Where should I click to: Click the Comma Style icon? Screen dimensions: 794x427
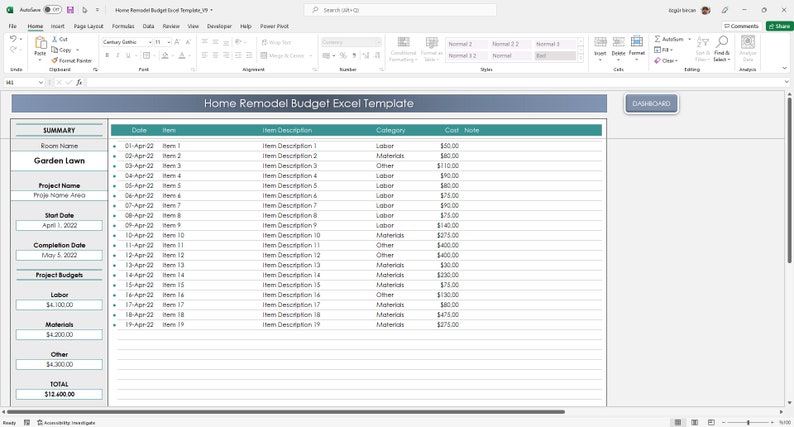354,55
